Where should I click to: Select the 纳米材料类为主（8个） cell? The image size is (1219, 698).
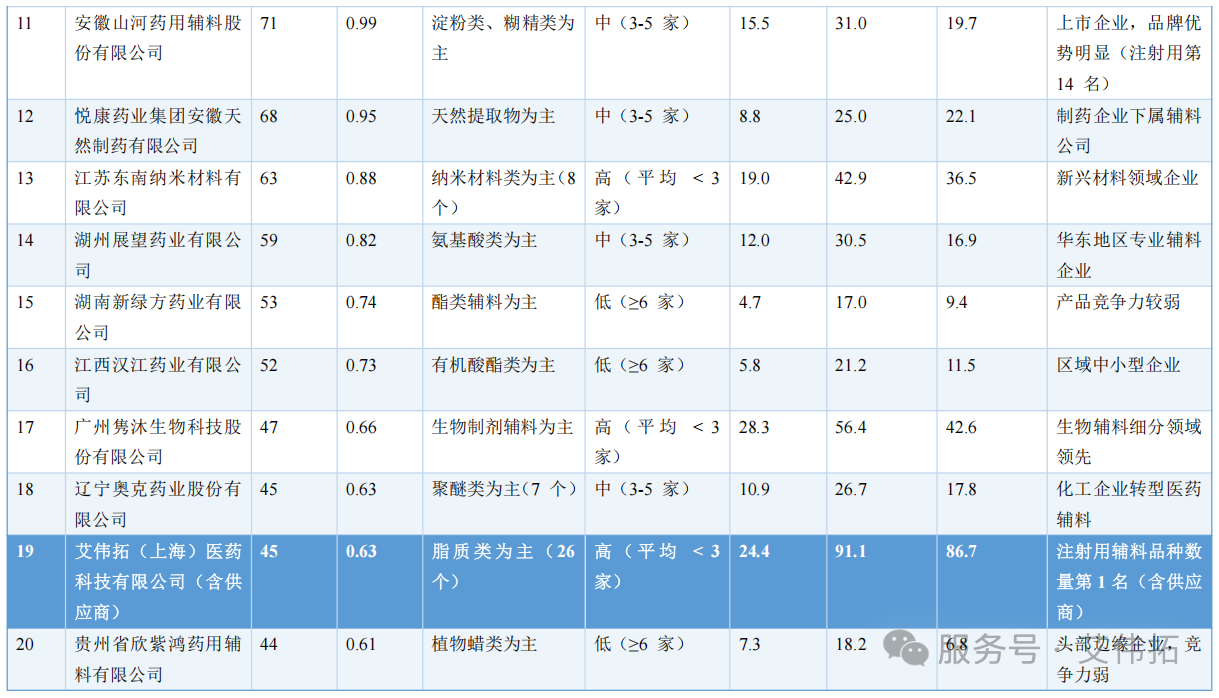503,193
